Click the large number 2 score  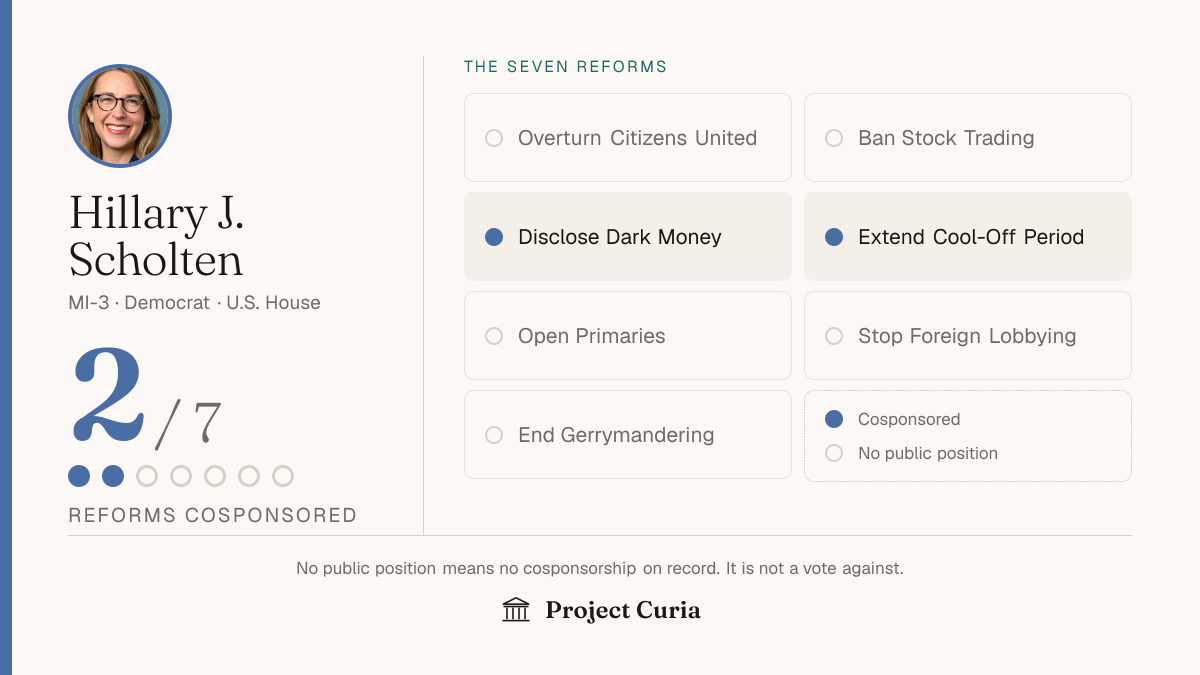tap(109, 397)
